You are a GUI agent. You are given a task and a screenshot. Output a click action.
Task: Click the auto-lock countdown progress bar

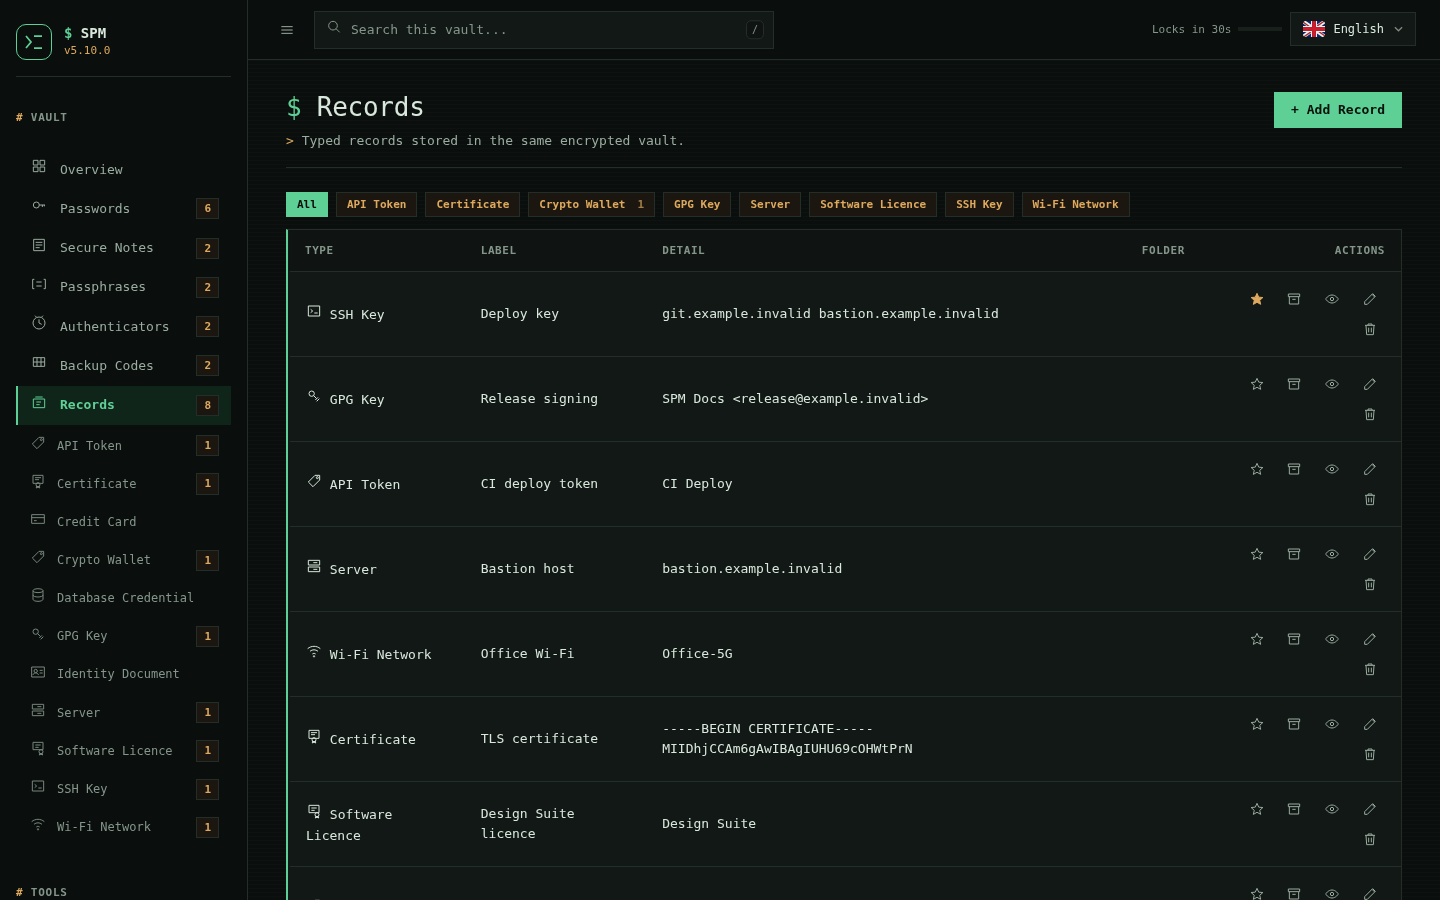(1260, 29)
